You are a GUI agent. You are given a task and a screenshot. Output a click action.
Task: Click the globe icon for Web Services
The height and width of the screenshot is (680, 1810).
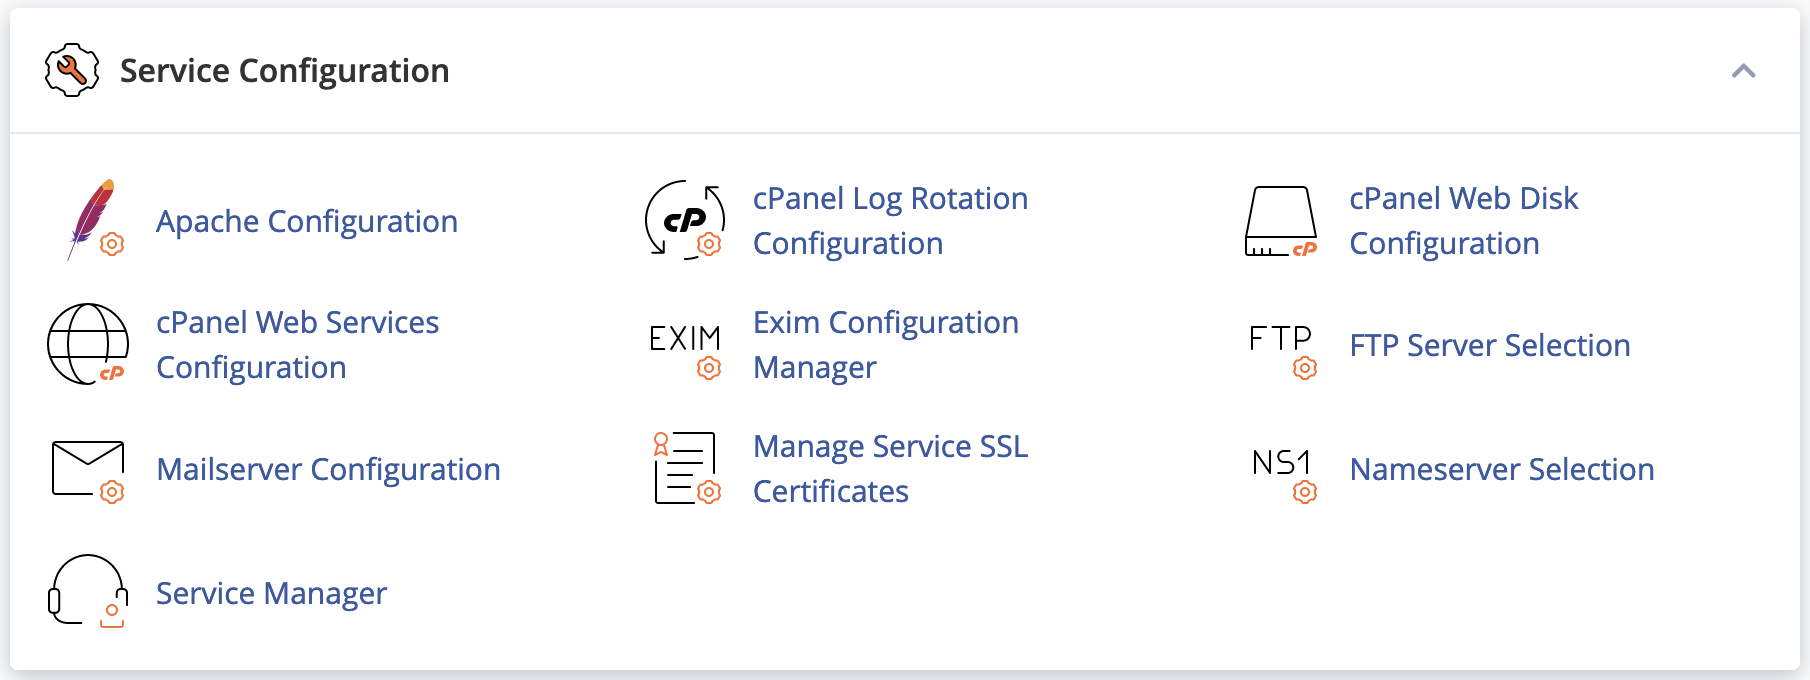click(88, 344)
